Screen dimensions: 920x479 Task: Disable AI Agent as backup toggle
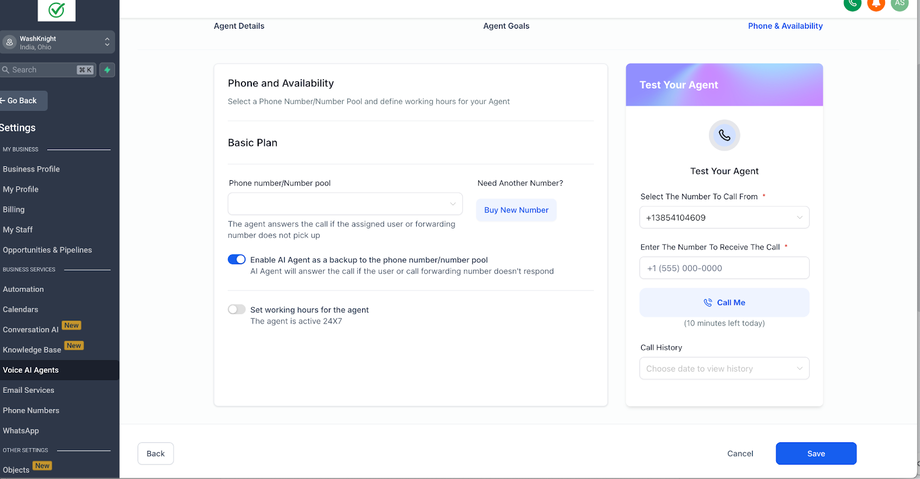pos(237,259)
